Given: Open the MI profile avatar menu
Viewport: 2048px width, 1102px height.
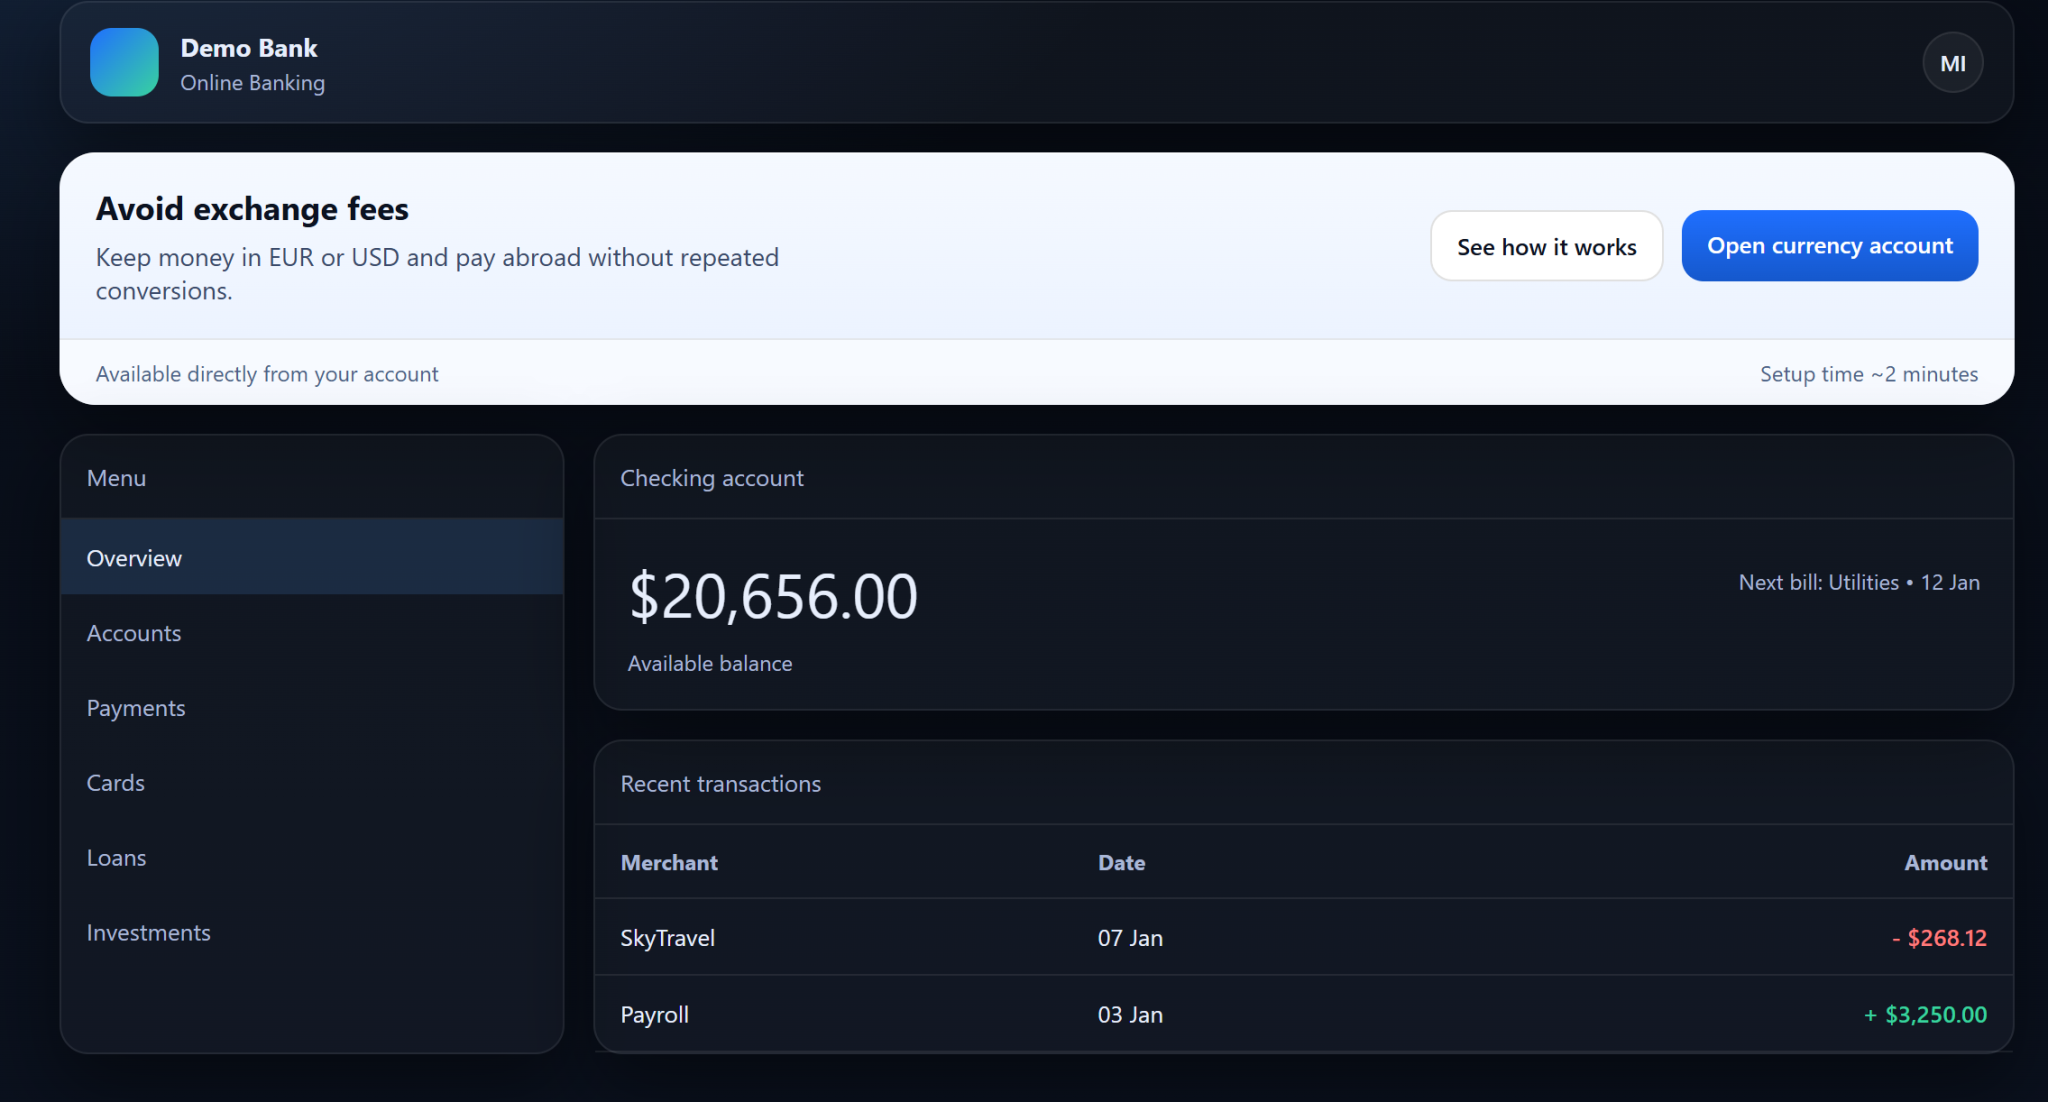Looking at the screenshot, I should (1952, 62).
